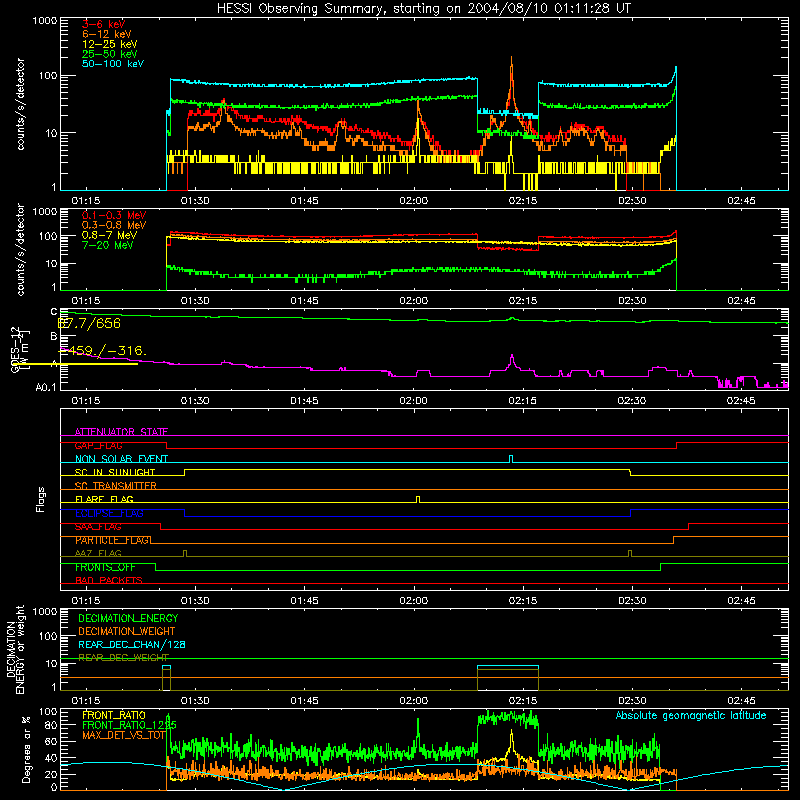Click the yellow FRONT_RATIO legend label
This screenshot has width=800, height=800.
pyautogui.click(x=114, y=715)
